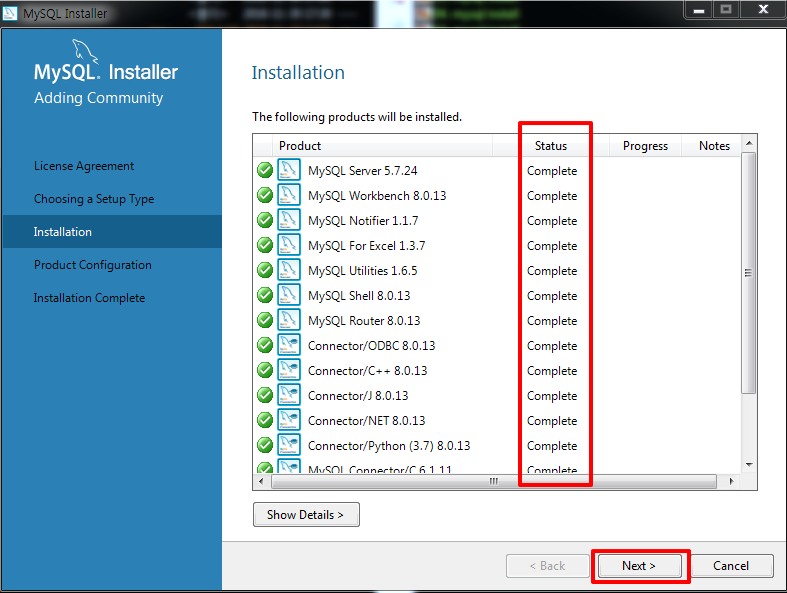Click the MySQL Workbench 8.0.13 product icon
Screen dimensions: 787x593
[289, 195]
